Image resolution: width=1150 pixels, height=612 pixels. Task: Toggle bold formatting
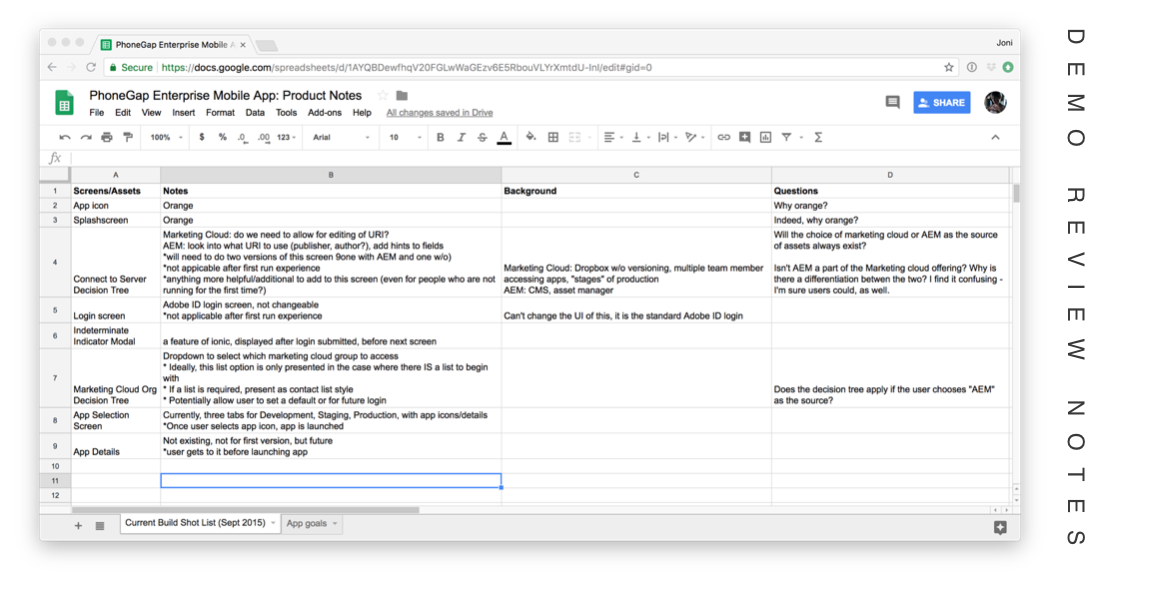pyautogui.click(x=440, y=137)
